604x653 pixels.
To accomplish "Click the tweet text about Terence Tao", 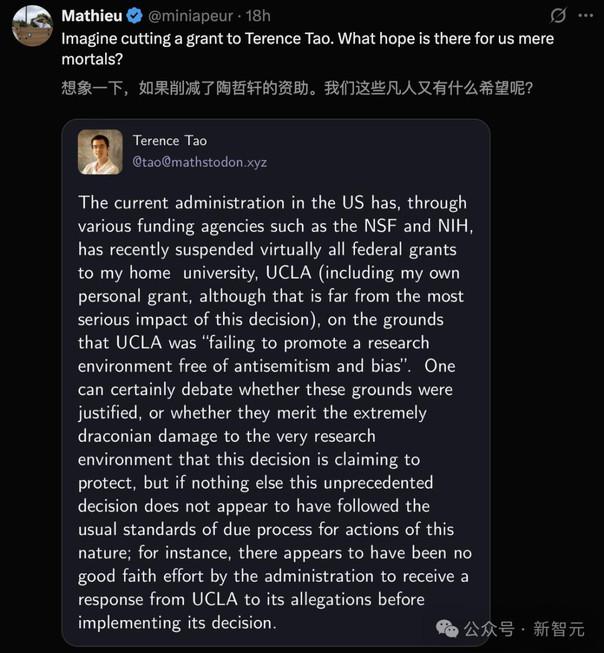I will click(x=307, y=49).
